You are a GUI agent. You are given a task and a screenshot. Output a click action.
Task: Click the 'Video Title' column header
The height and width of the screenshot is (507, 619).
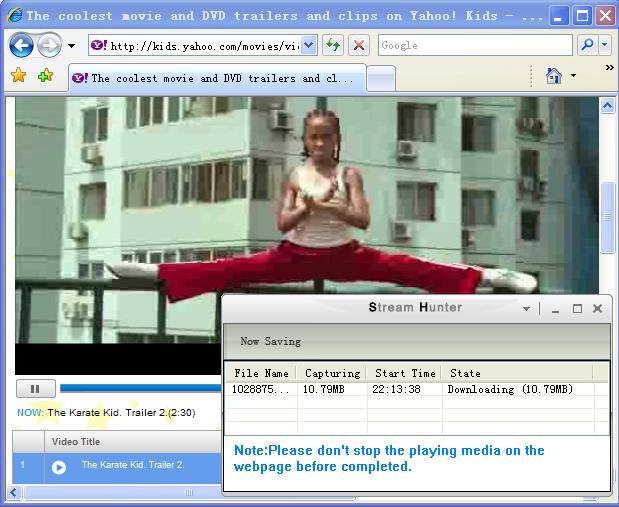[x=76, y=442]
